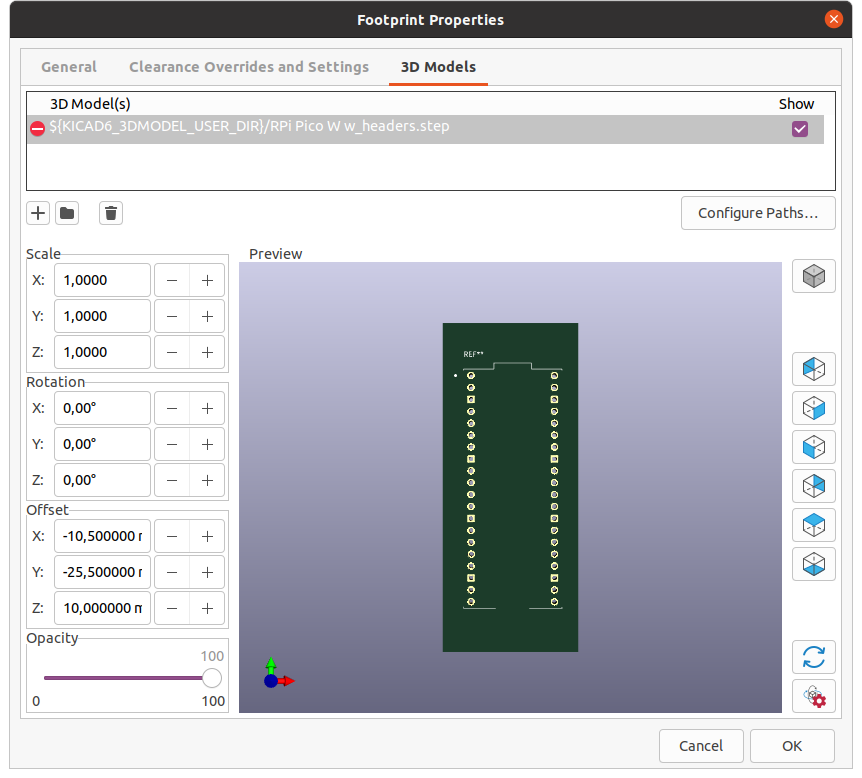Click the Offset Y input field

tap(102, 572)
